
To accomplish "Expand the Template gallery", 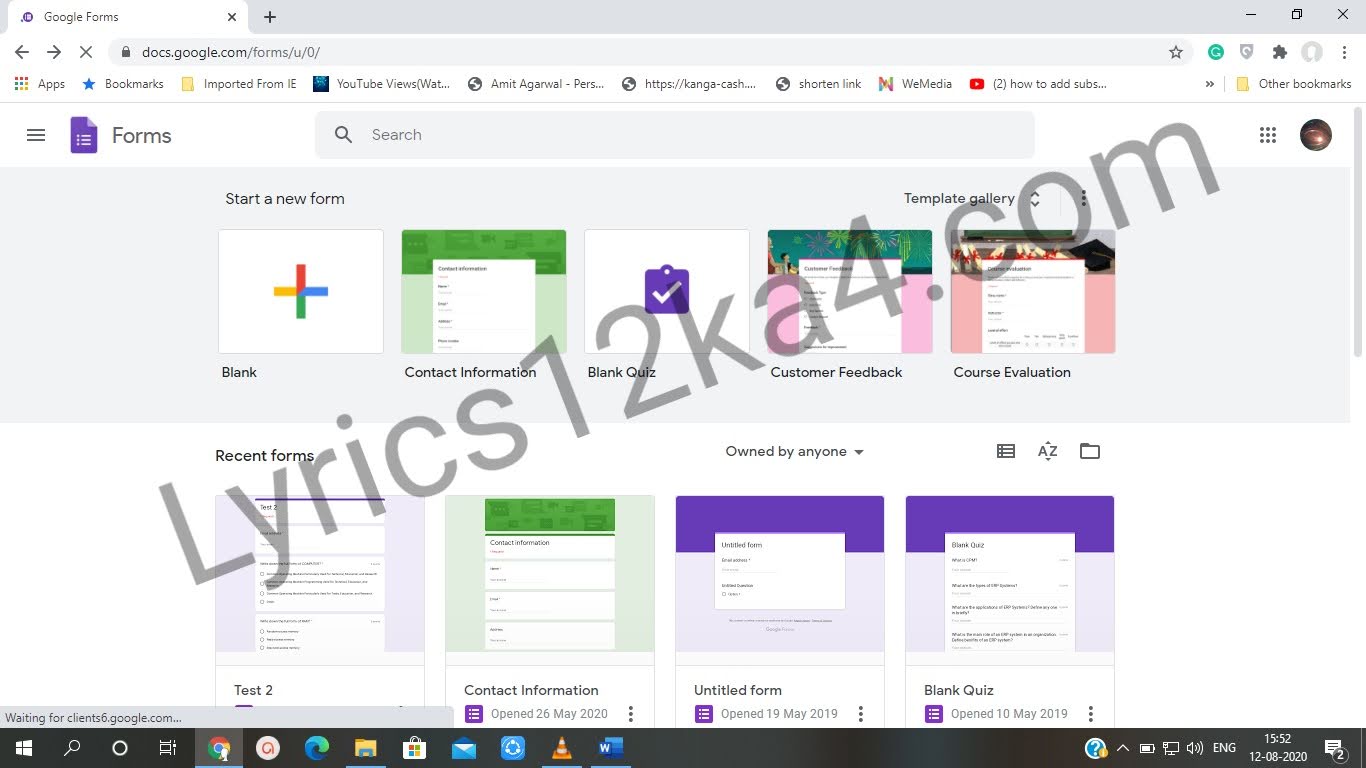I will 972,198.
